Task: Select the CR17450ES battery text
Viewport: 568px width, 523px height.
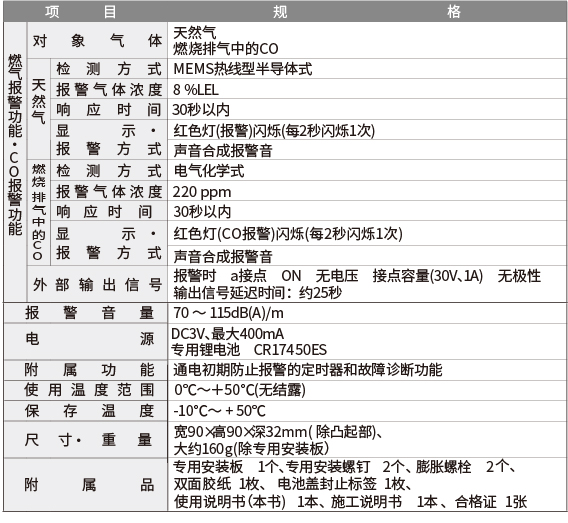Action: point(291,350)
